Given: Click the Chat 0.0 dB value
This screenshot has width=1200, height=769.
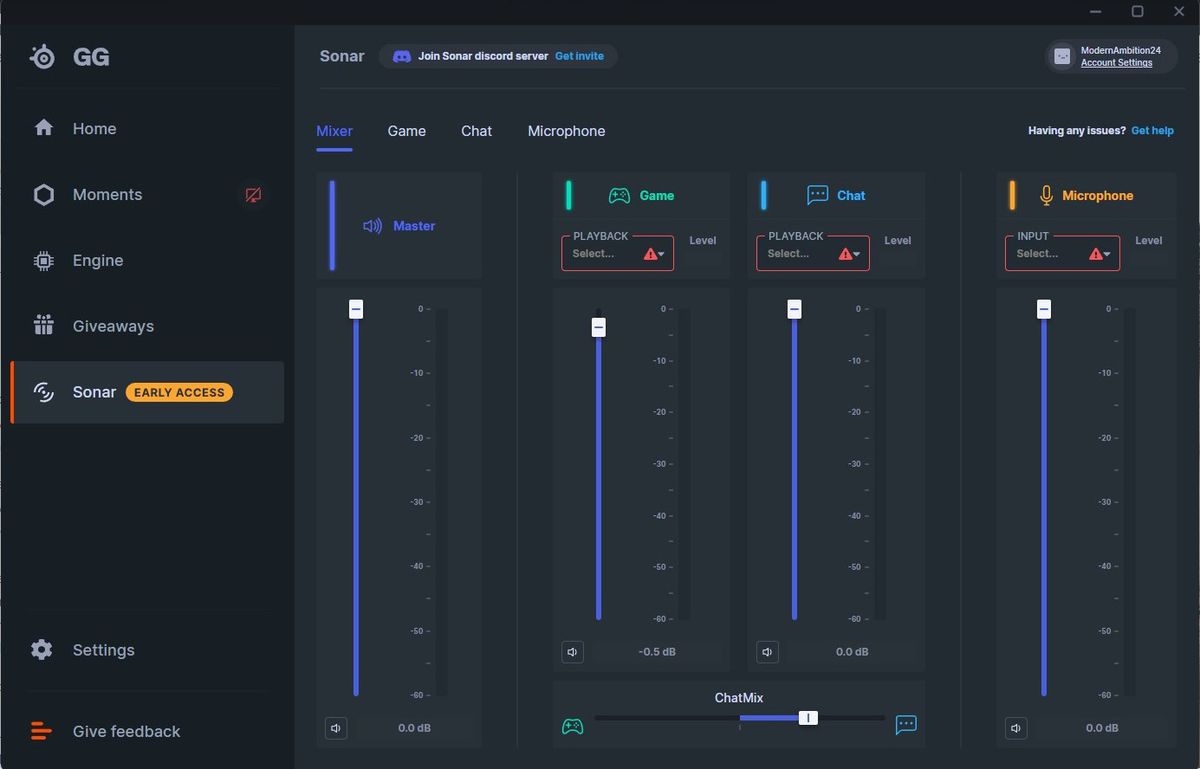Looking at the screenshot, I should coord(852,652).
